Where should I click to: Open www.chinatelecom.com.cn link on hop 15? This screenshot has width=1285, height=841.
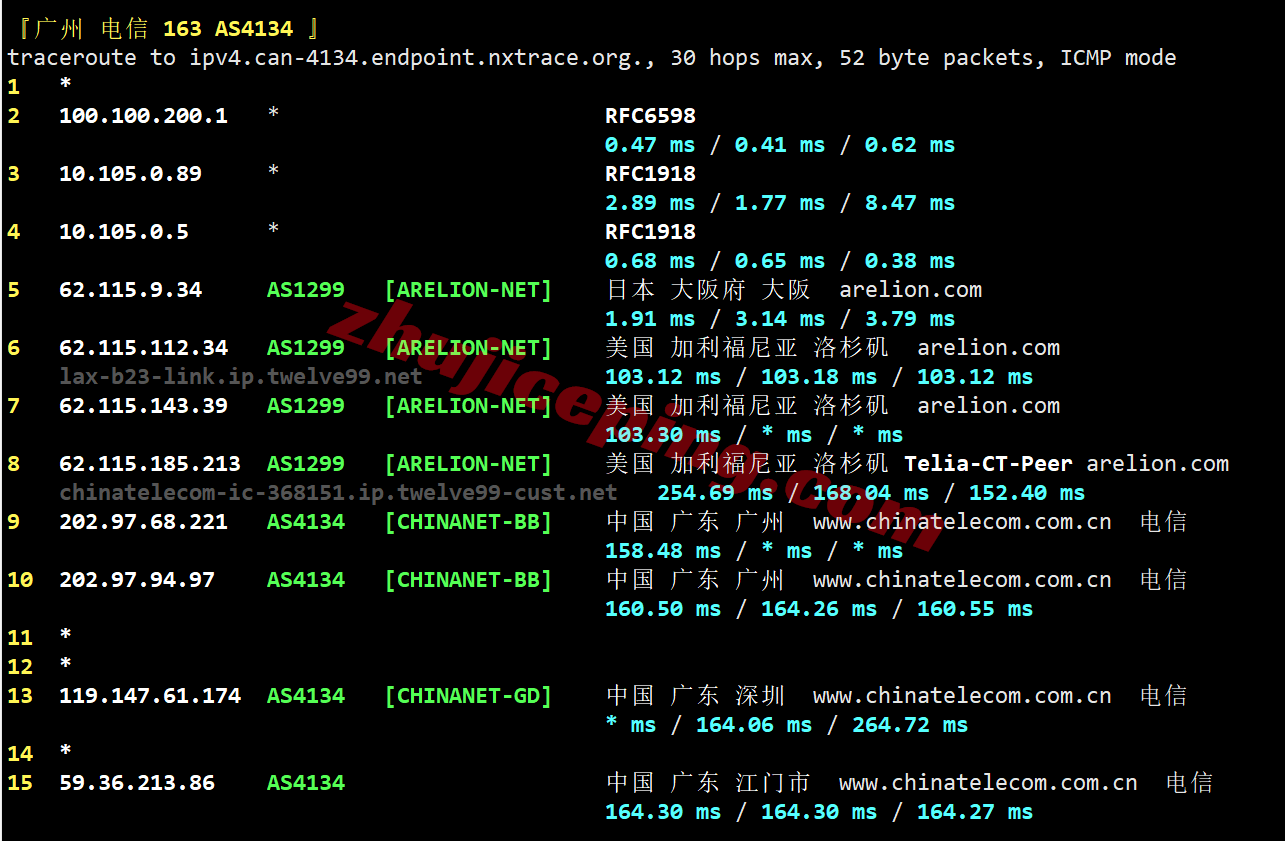[x=987, y=783]
